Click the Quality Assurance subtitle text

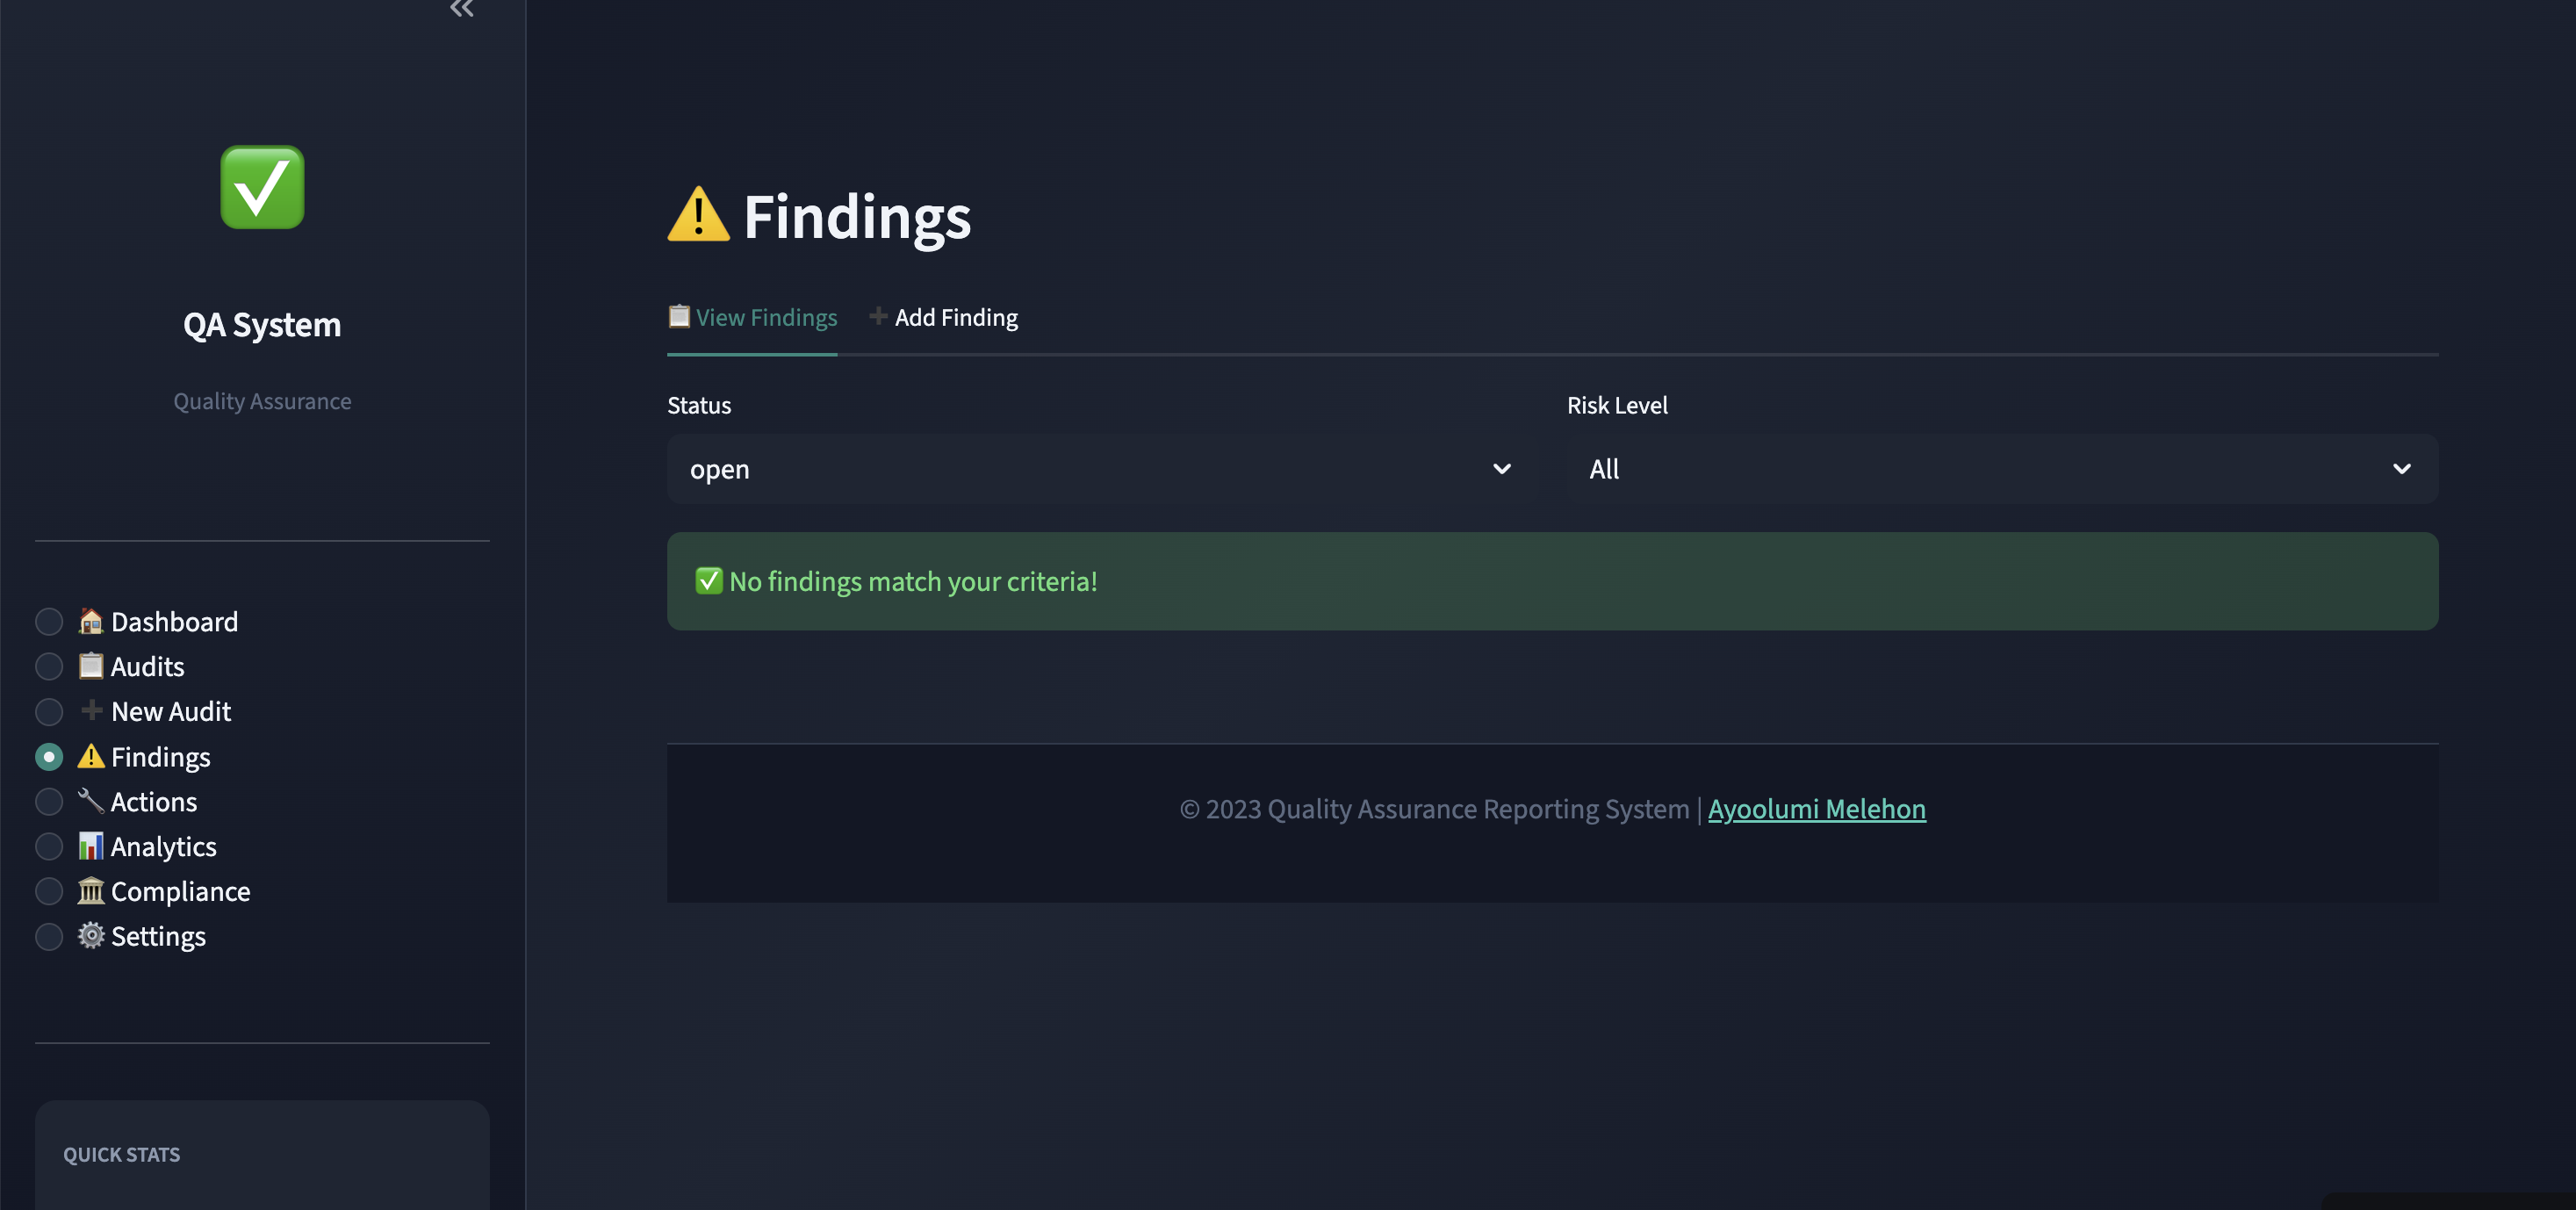click(x=262, y=401)
